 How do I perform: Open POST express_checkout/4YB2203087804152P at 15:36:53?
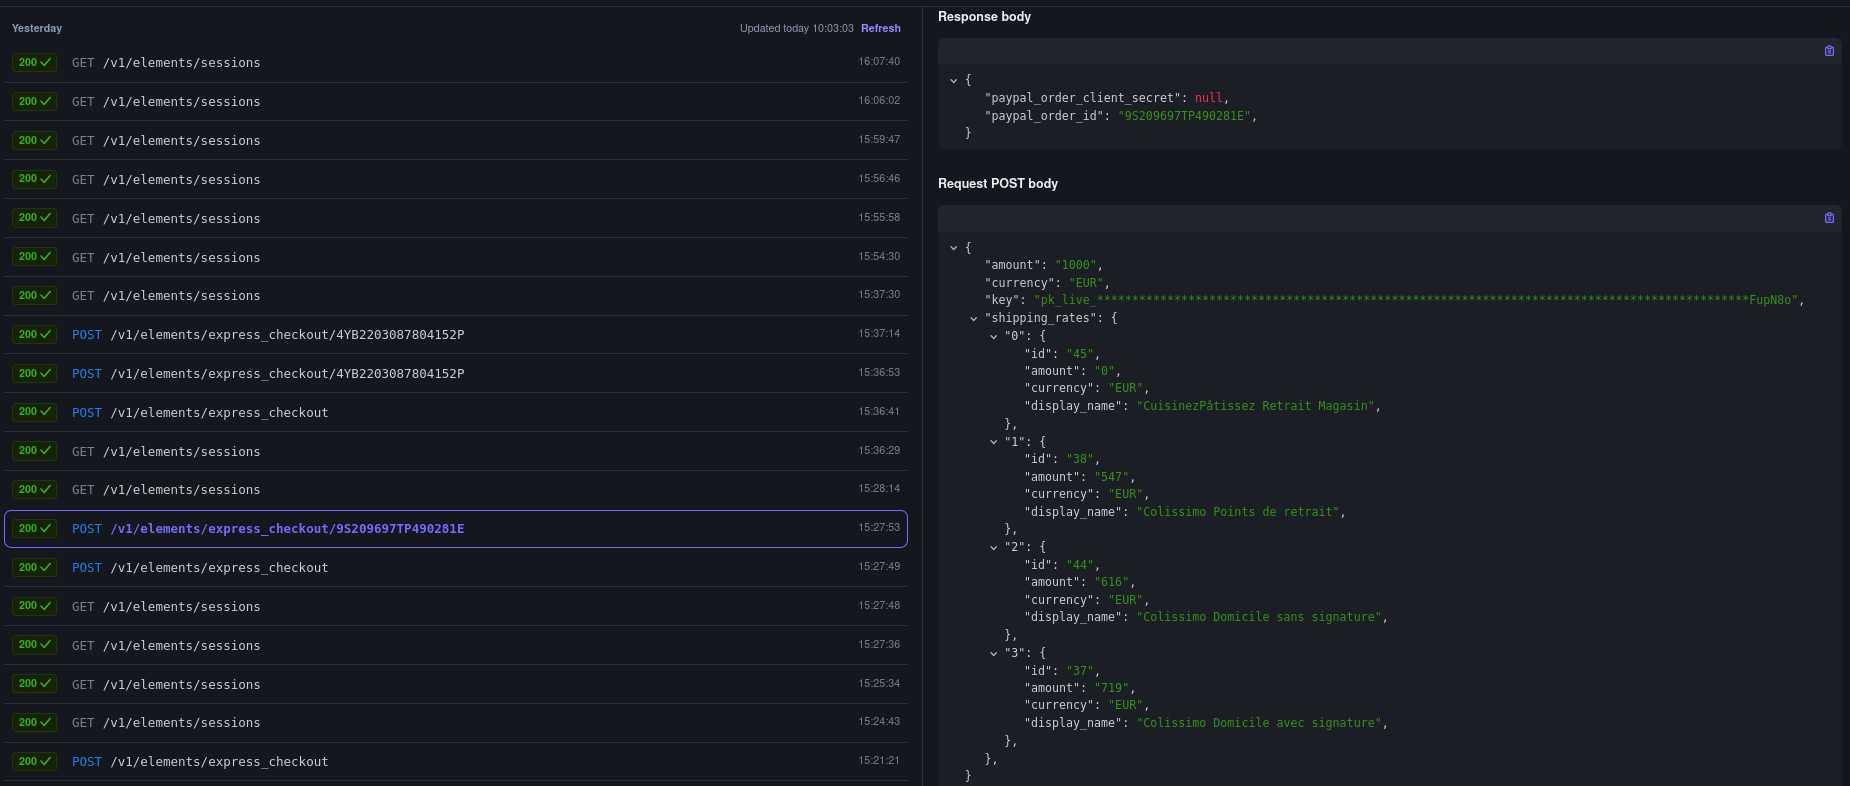pos(287,373)
